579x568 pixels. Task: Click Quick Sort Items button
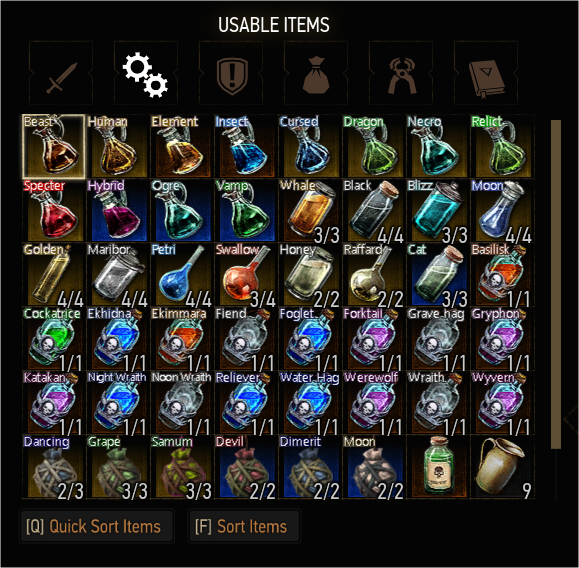coord(96,526)
